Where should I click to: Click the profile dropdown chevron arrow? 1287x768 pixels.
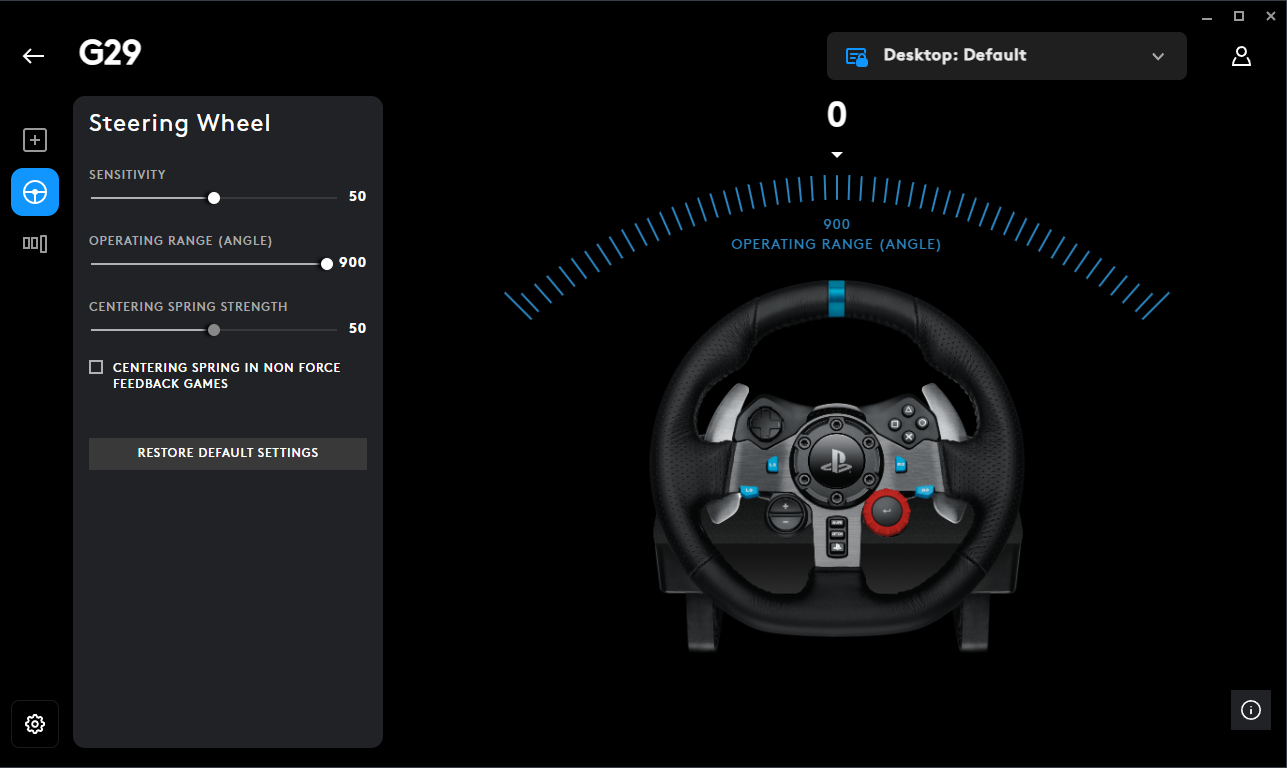pos(1158,56)
